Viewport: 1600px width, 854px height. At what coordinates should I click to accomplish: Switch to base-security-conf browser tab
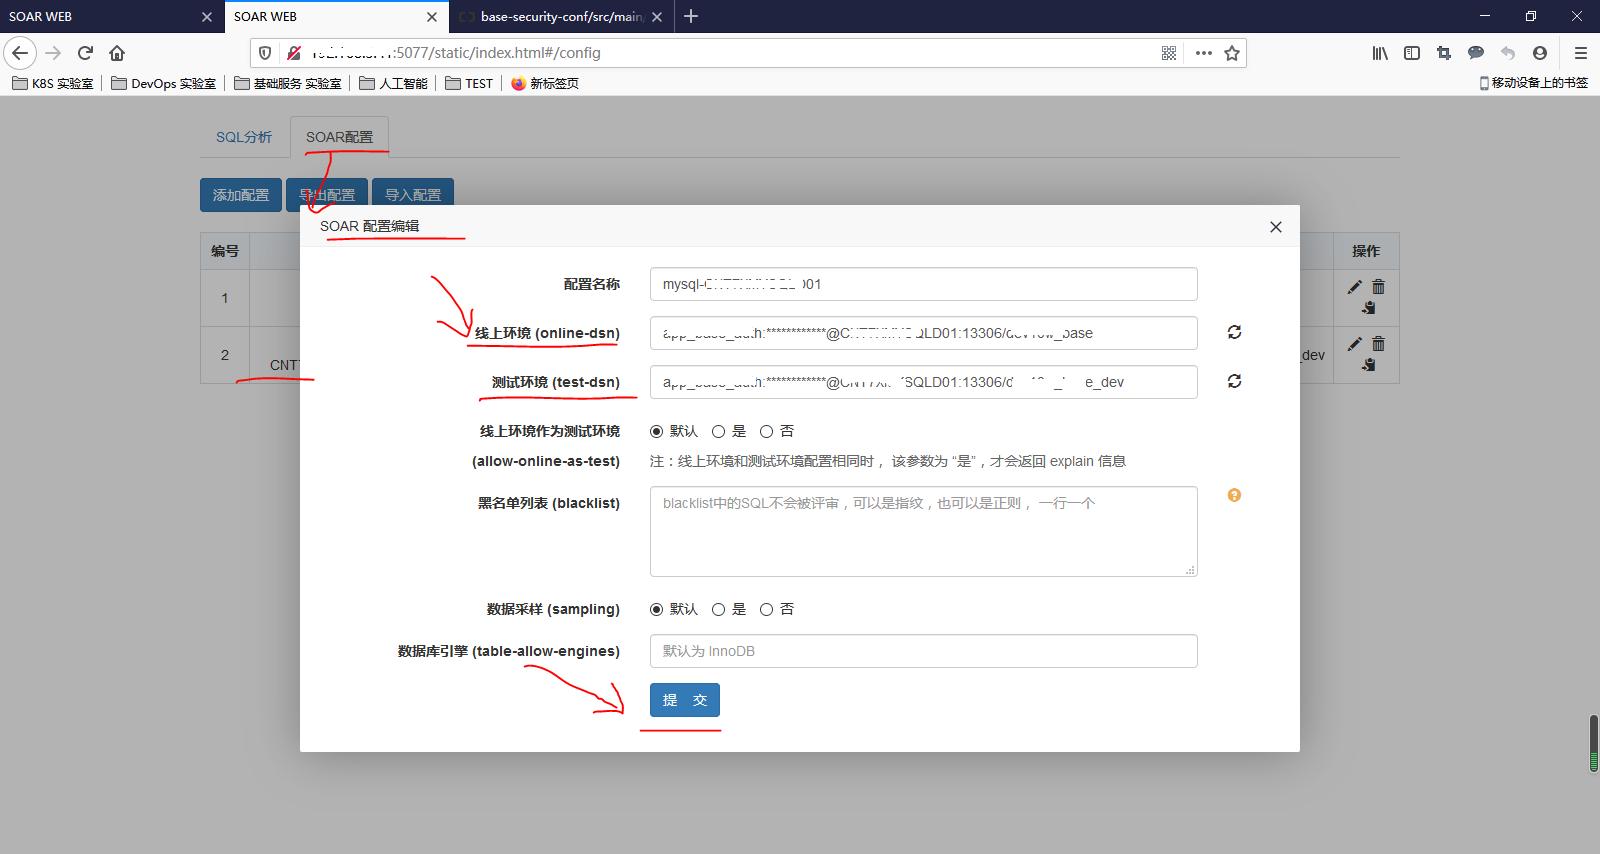[x=560, y=16]
